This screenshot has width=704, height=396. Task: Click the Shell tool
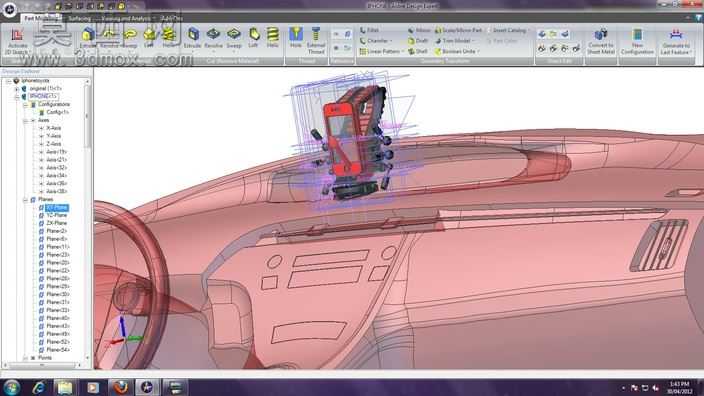coord(418,52)
